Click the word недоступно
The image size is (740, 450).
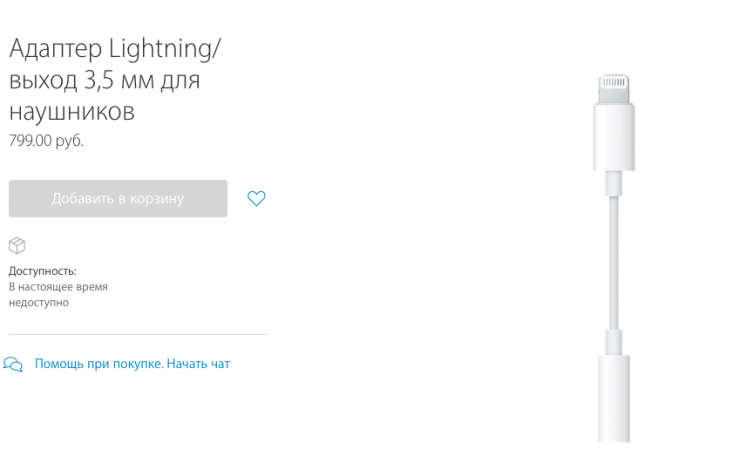pos(39,302)
